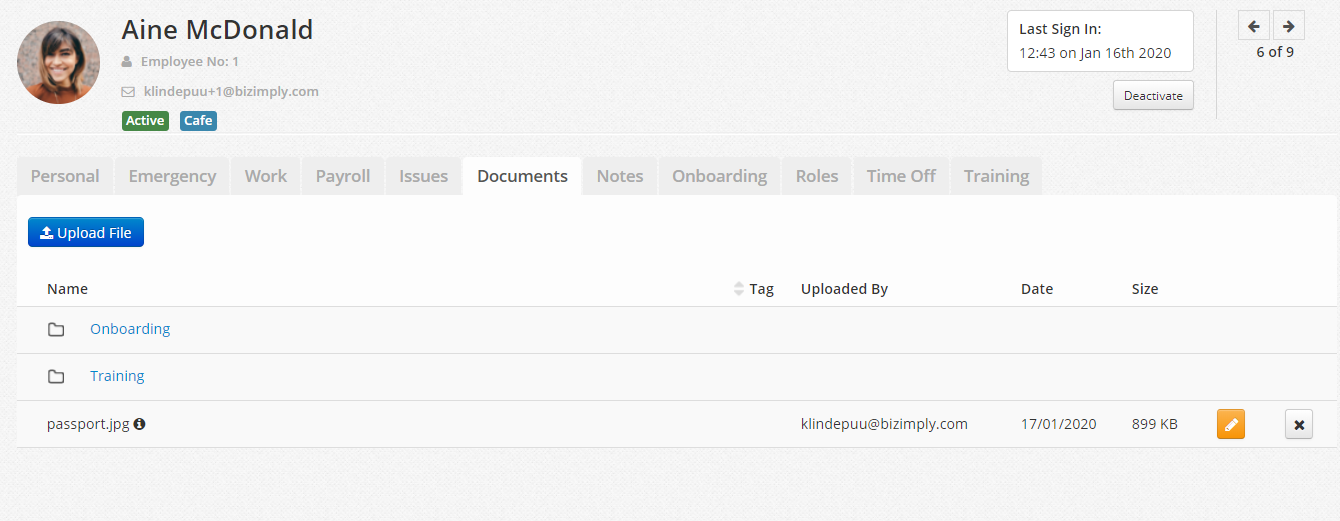Go to the previous employee arrow

tap(1254, 26)
